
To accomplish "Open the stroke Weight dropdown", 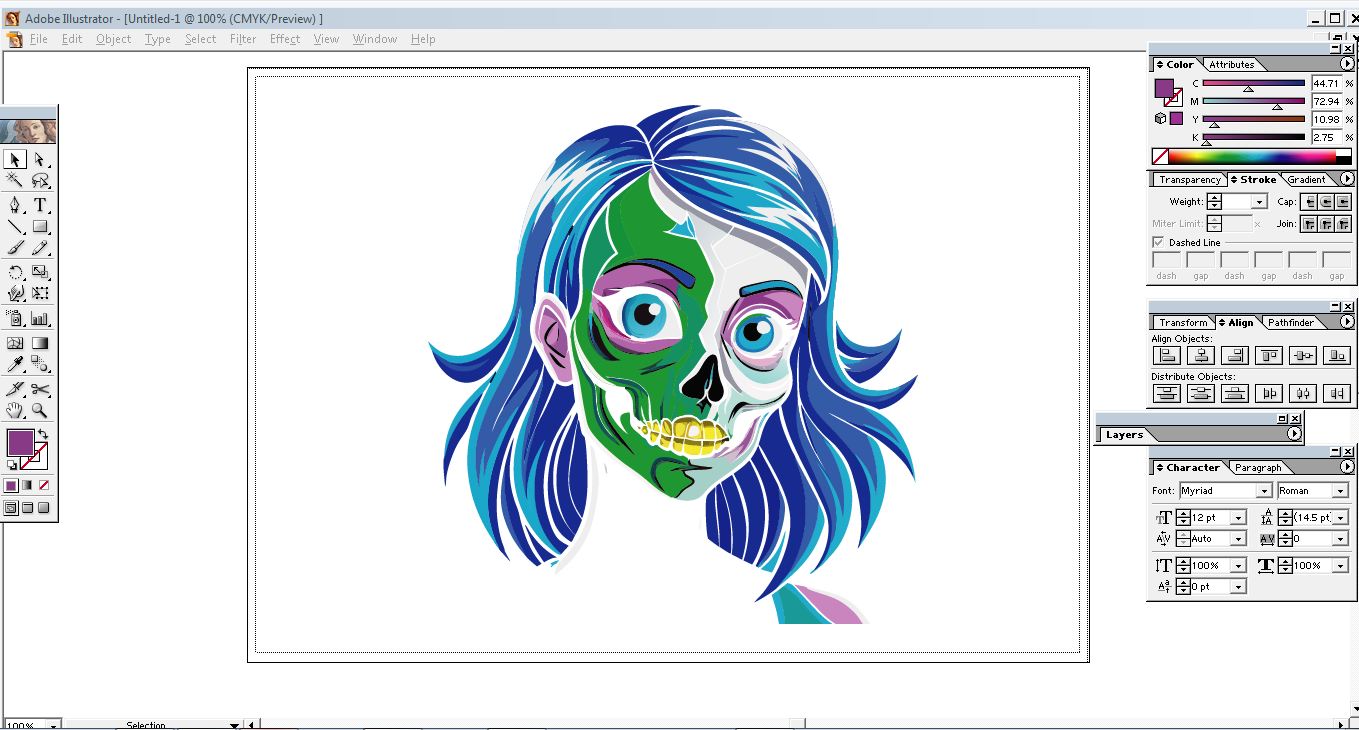I will tap(1259, 202).
